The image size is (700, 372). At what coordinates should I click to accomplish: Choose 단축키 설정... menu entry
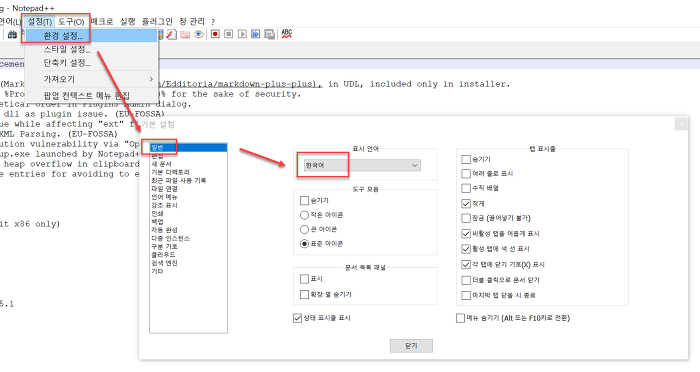(91, 63)
